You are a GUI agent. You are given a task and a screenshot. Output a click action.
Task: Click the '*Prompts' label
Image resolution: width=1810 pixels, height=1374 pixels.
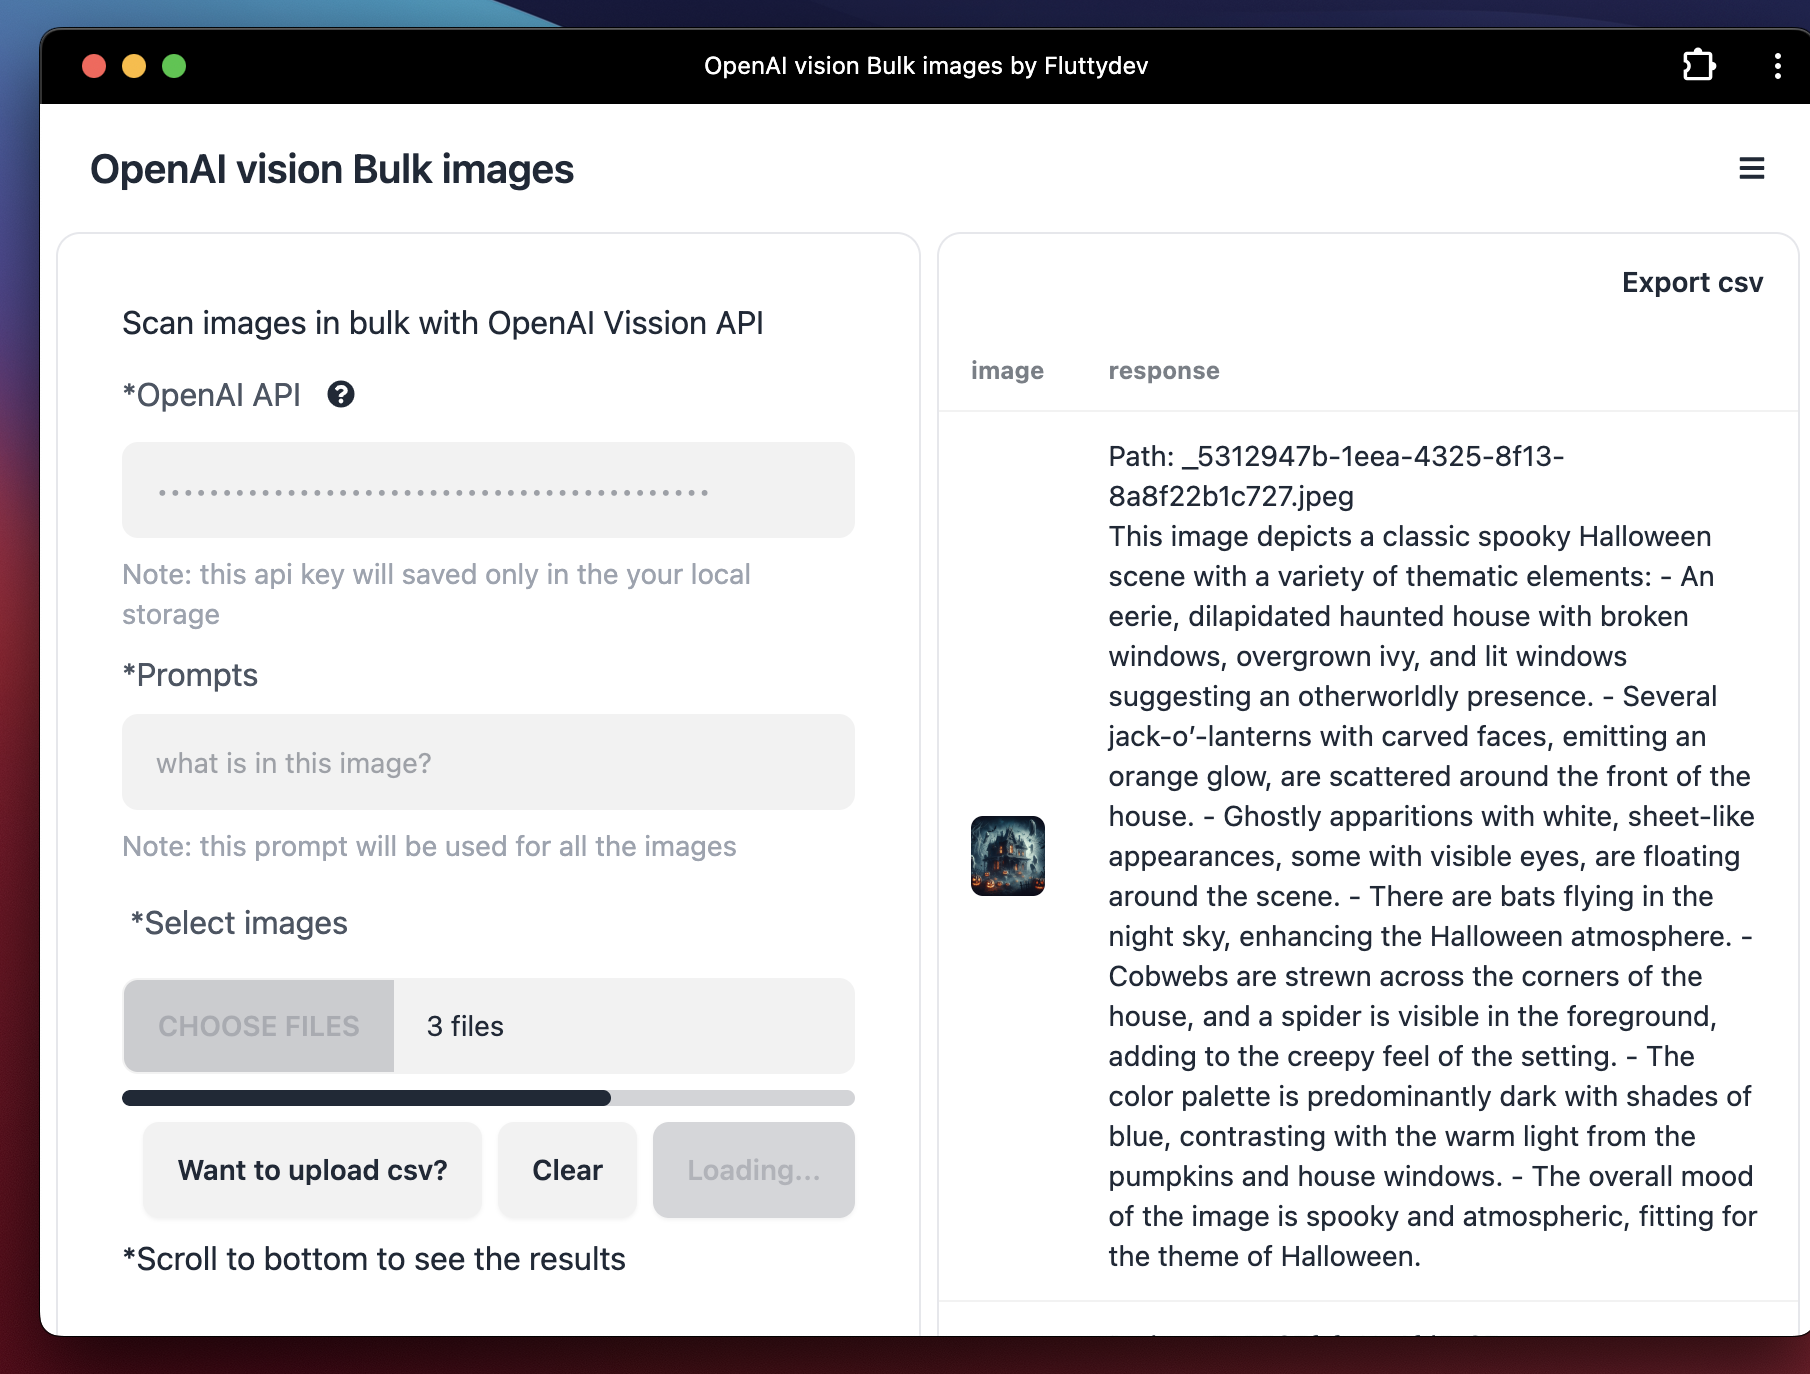pyautogui.click(x=190, y=675)
